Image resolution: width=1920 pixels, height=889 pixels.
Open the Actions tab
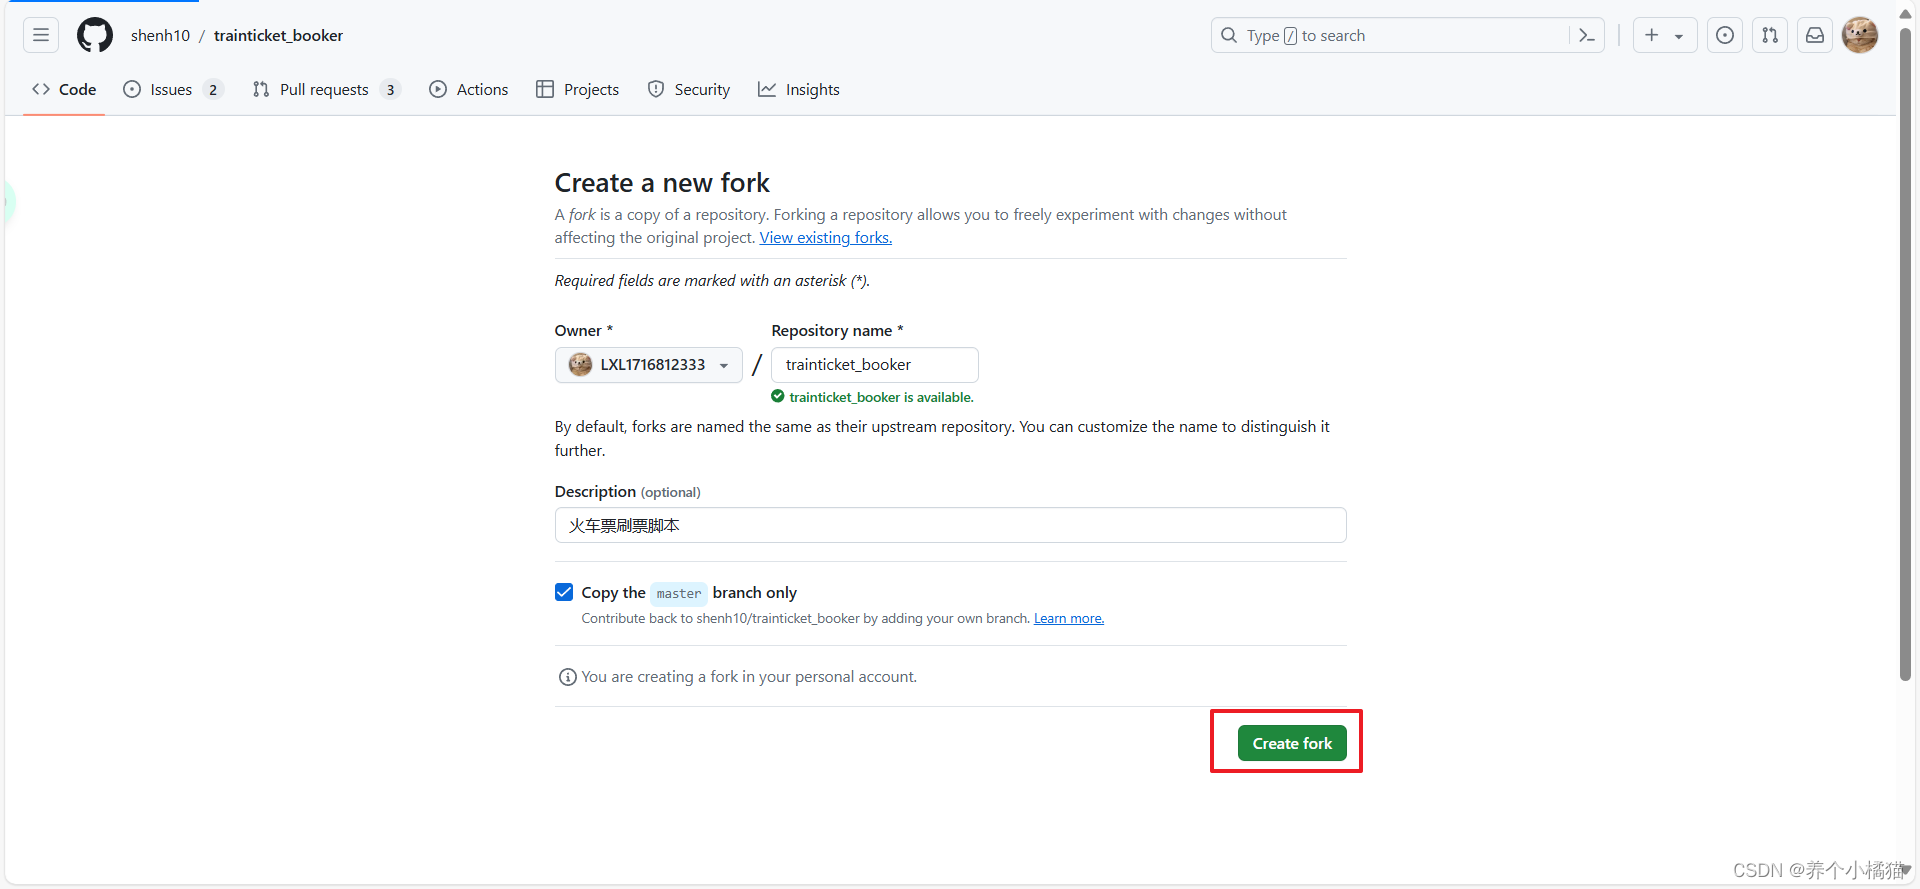469,89
